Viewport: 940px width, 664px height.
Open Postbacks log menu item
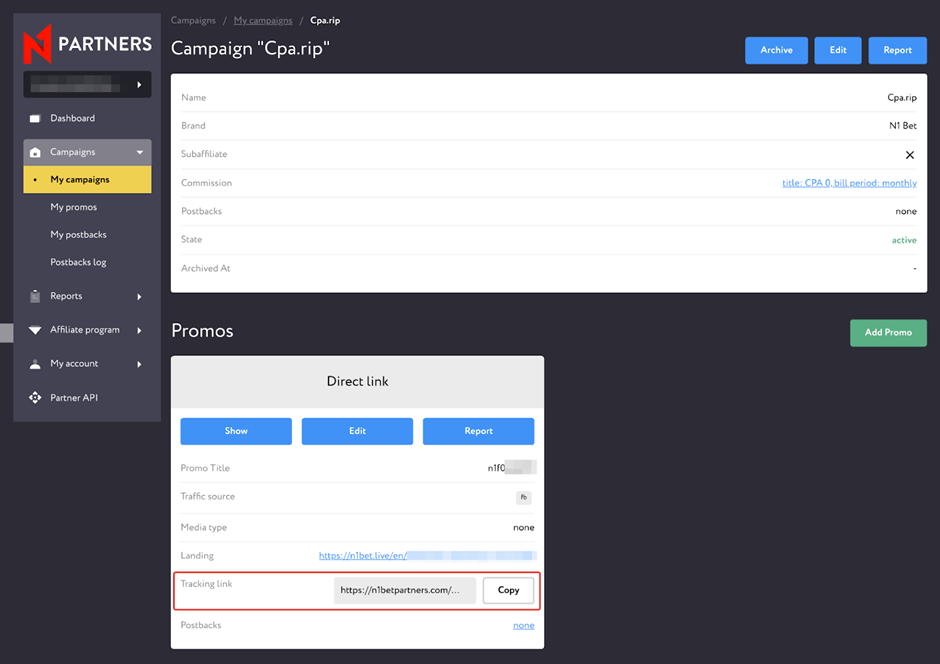78,262
